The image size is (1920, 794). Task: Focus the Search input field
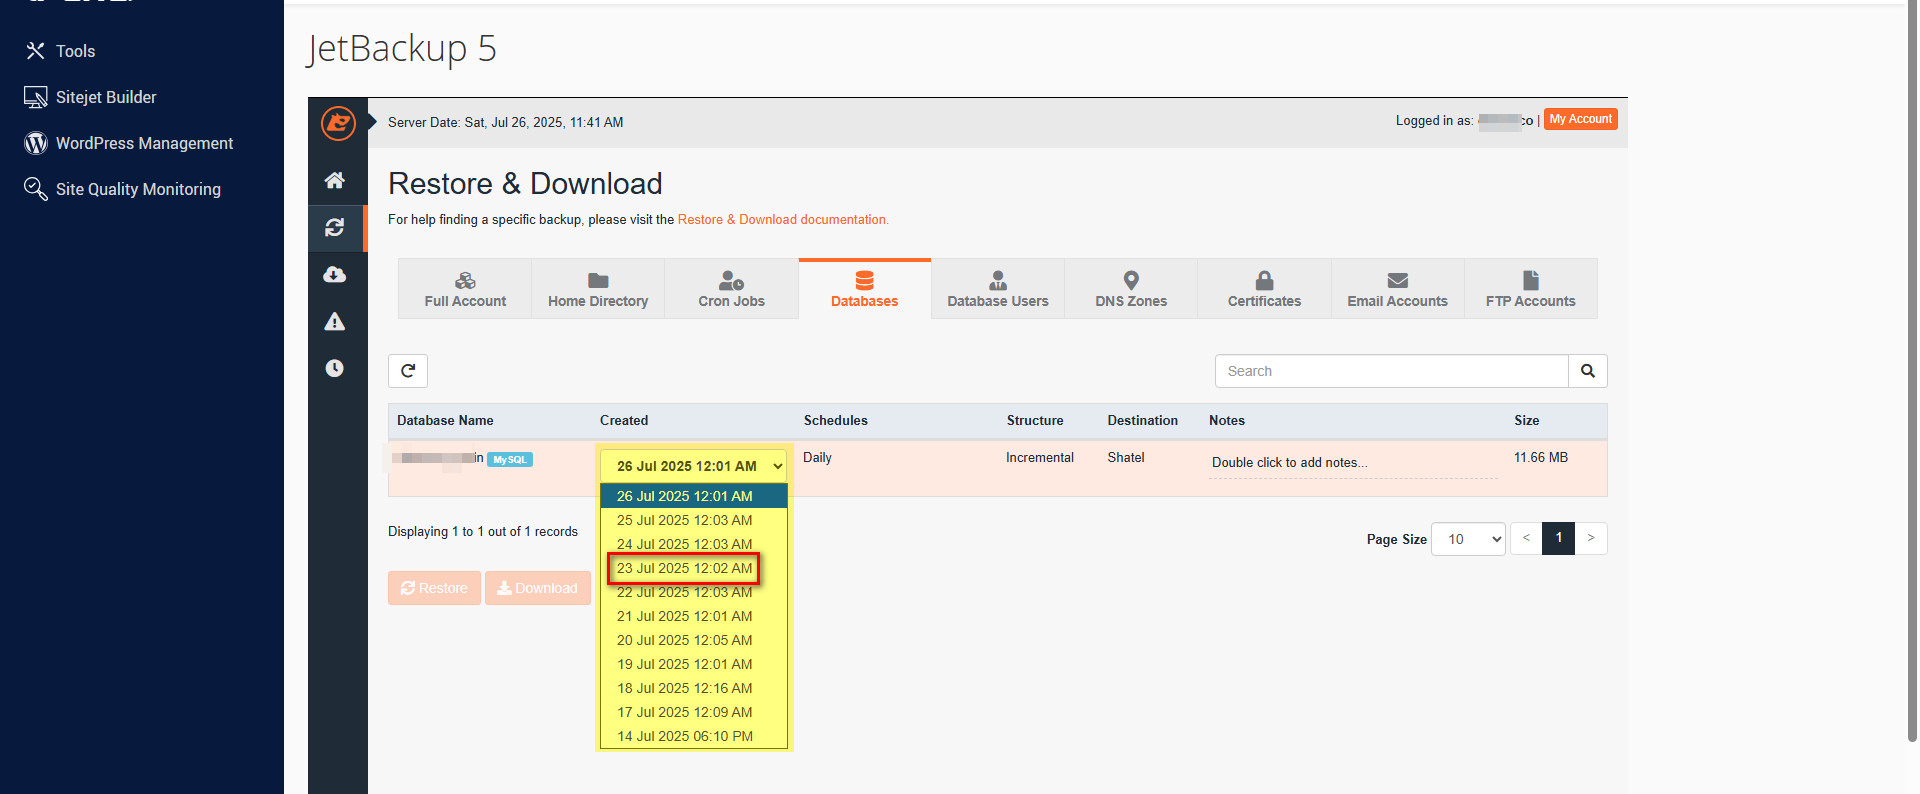coord(1391,371)
